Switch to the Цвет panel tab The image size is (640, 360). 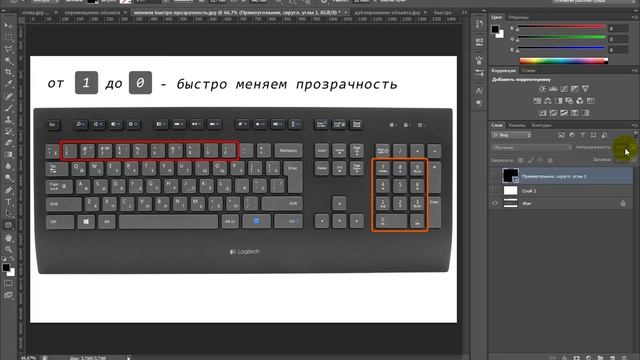(x=497, y=17)
